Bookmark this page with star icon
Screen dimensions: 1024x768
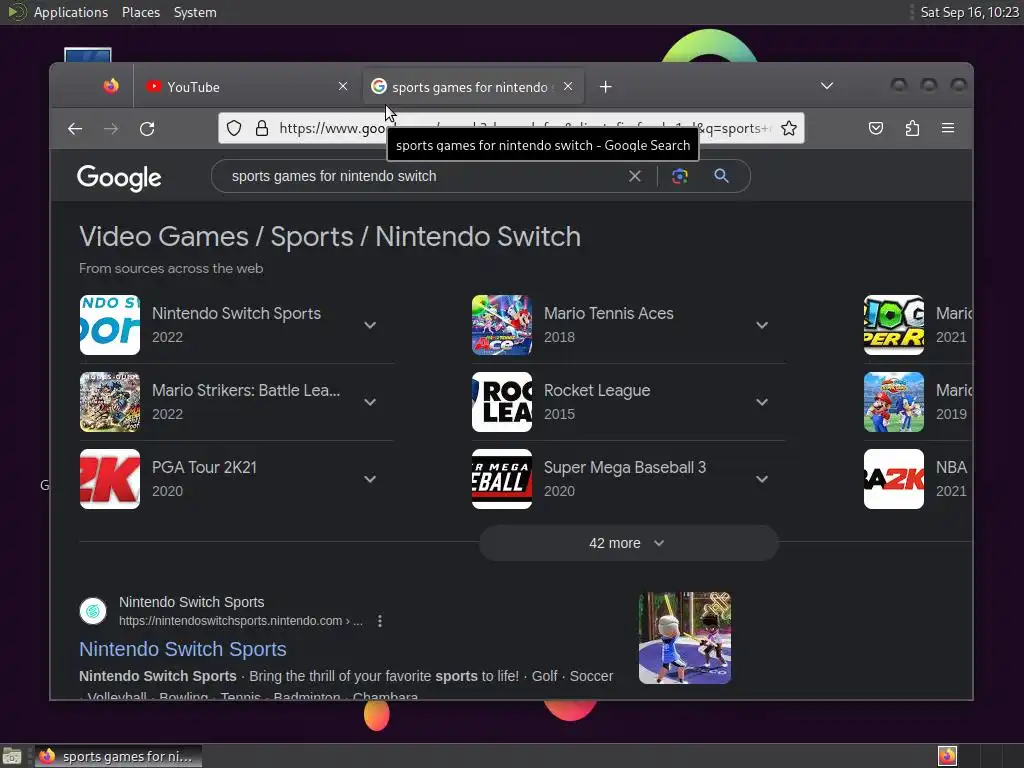pyautogui.click(x=789, y=128)
